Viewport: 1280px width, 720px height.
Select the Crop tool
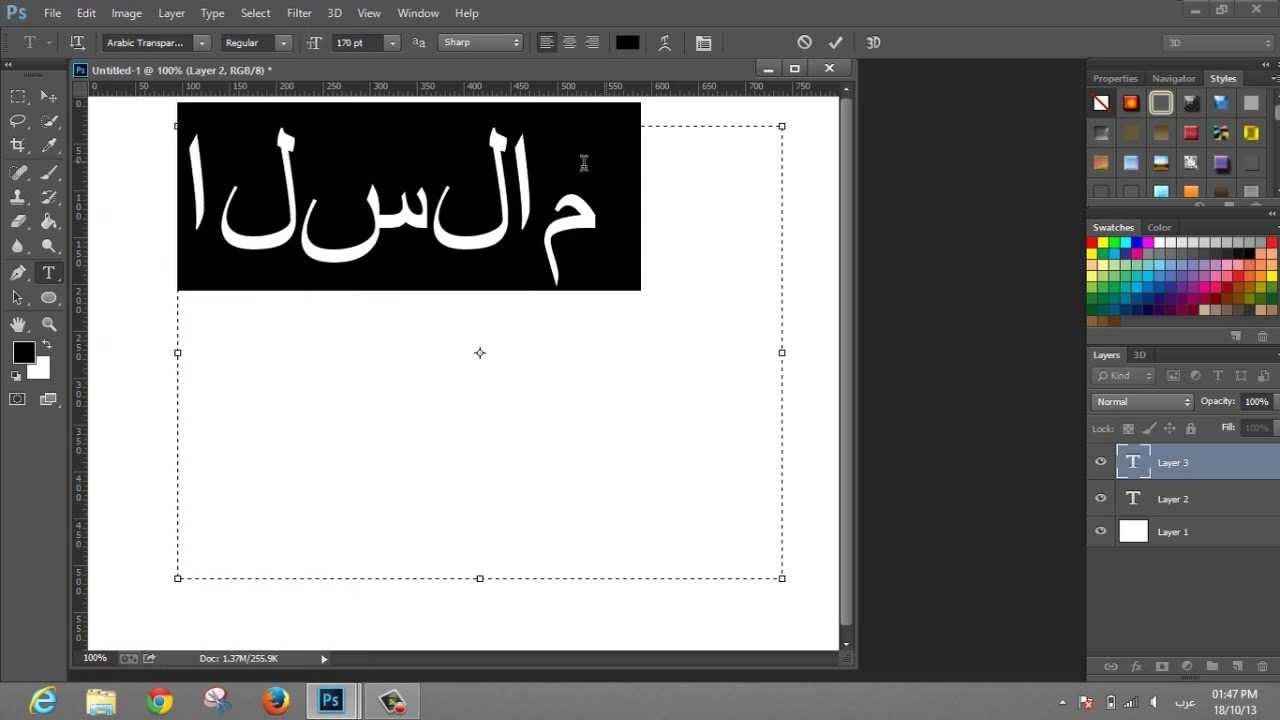coord(18,146)
